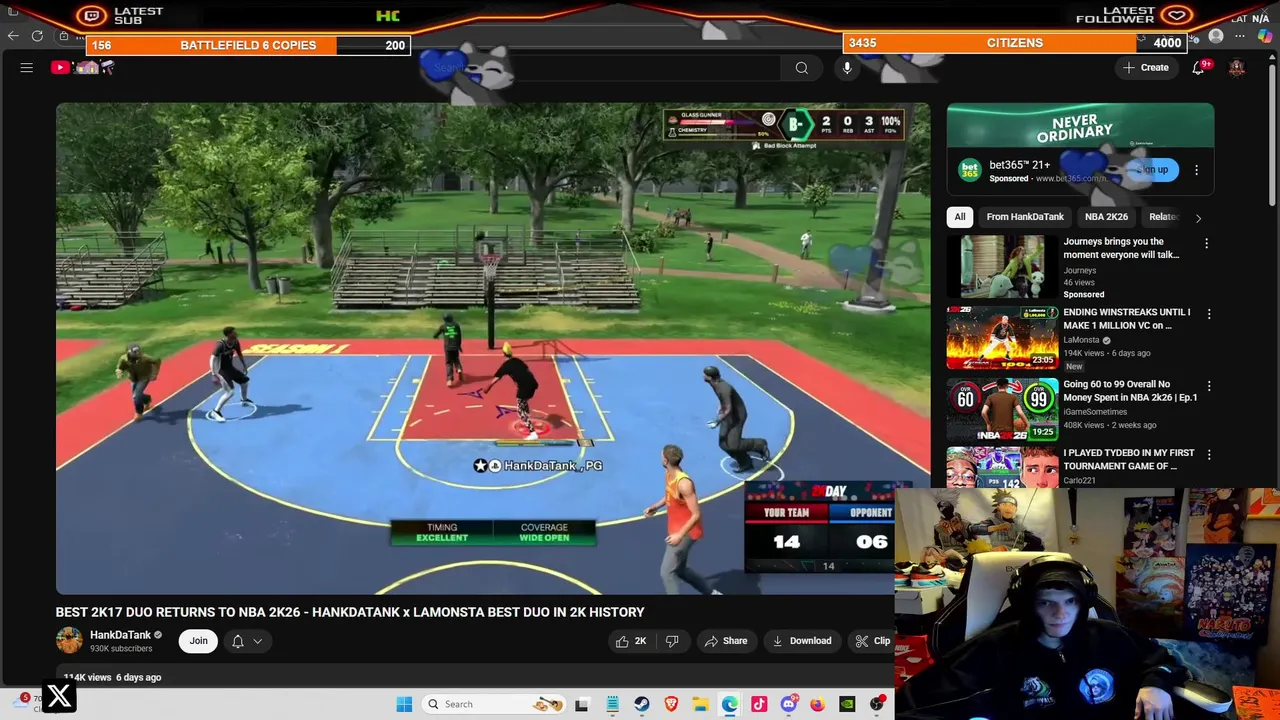Click the video title text
Viewport: 1280px width, 720px height.
pyautogui.click(x=350, y=612)
